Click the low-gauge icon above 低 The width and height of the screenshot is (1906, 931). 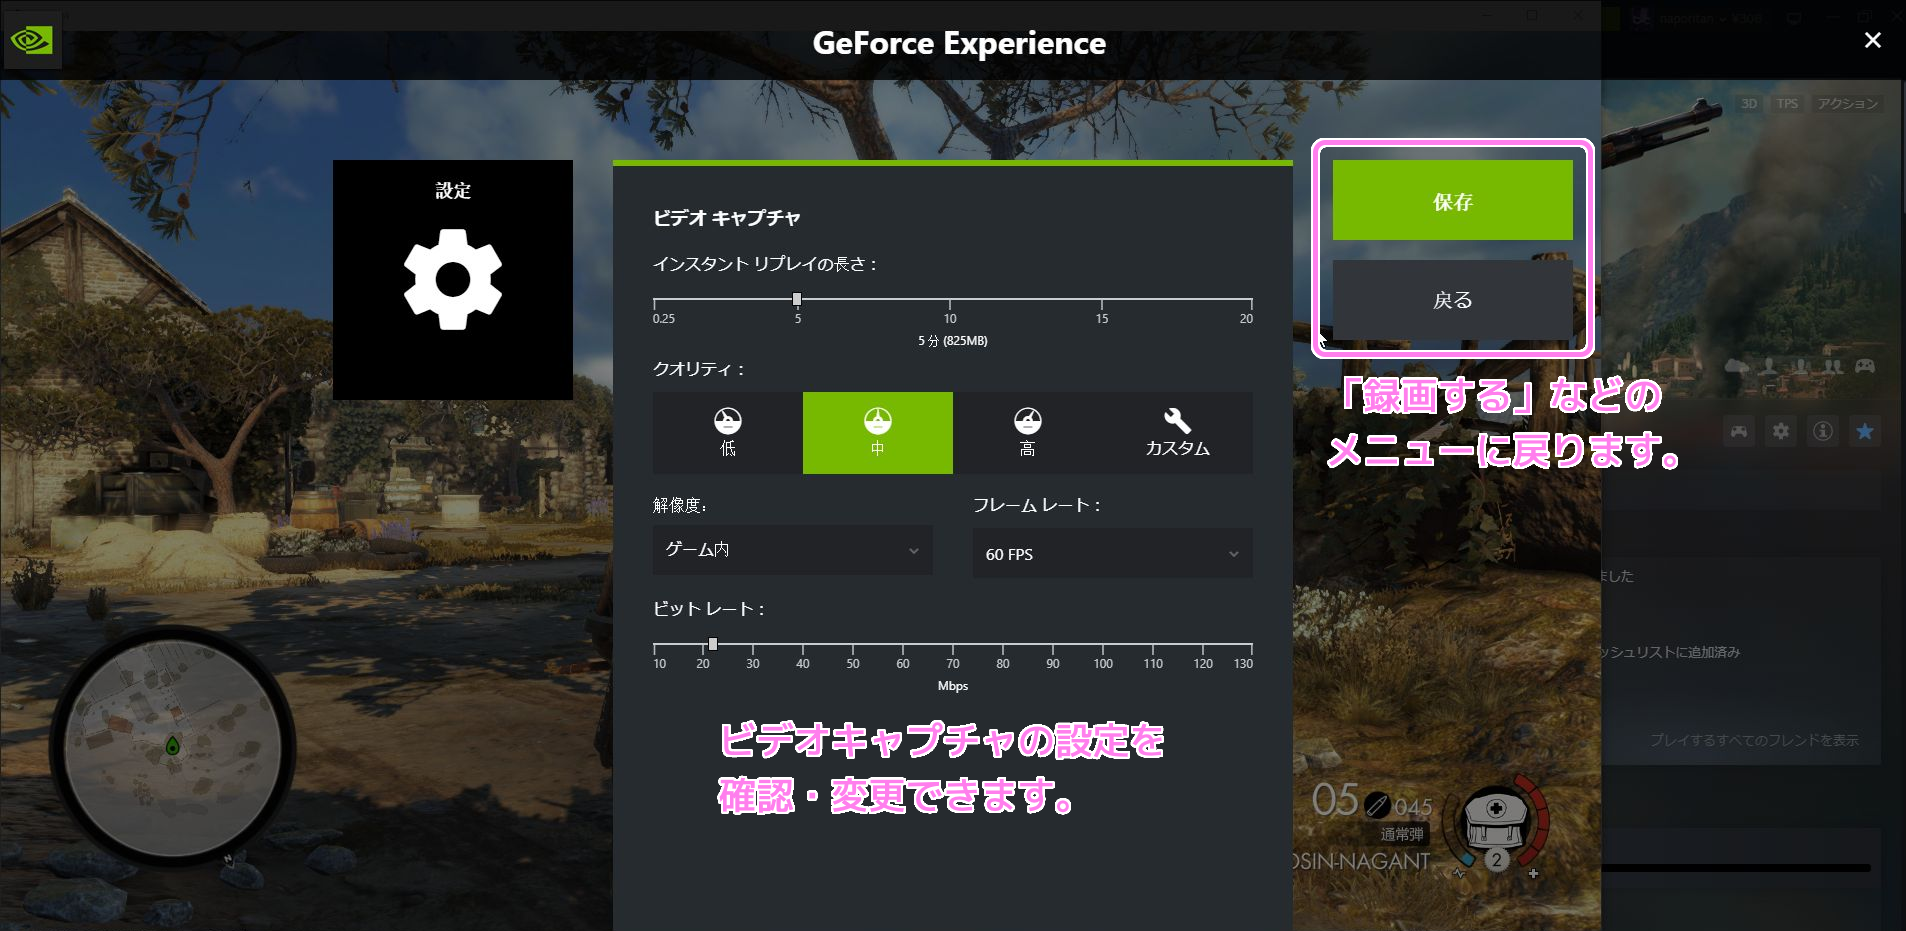point(727,421)
